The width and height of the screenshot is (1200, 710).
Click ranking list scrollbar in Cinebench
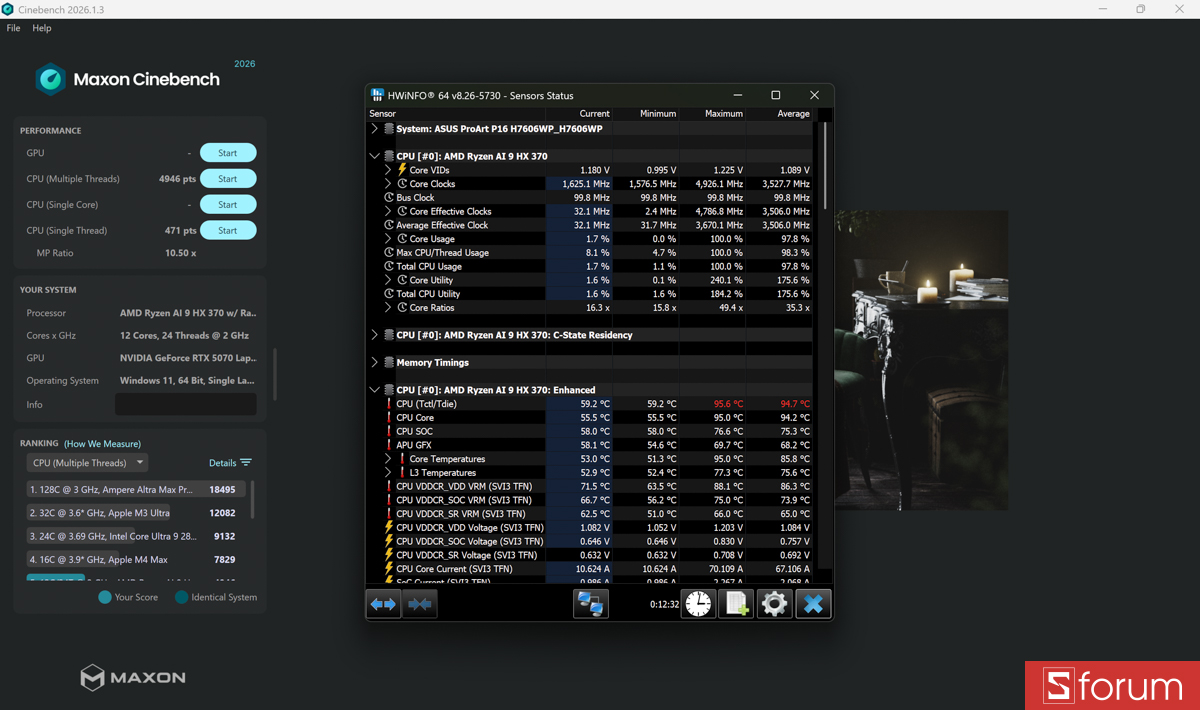coord(252,500)
